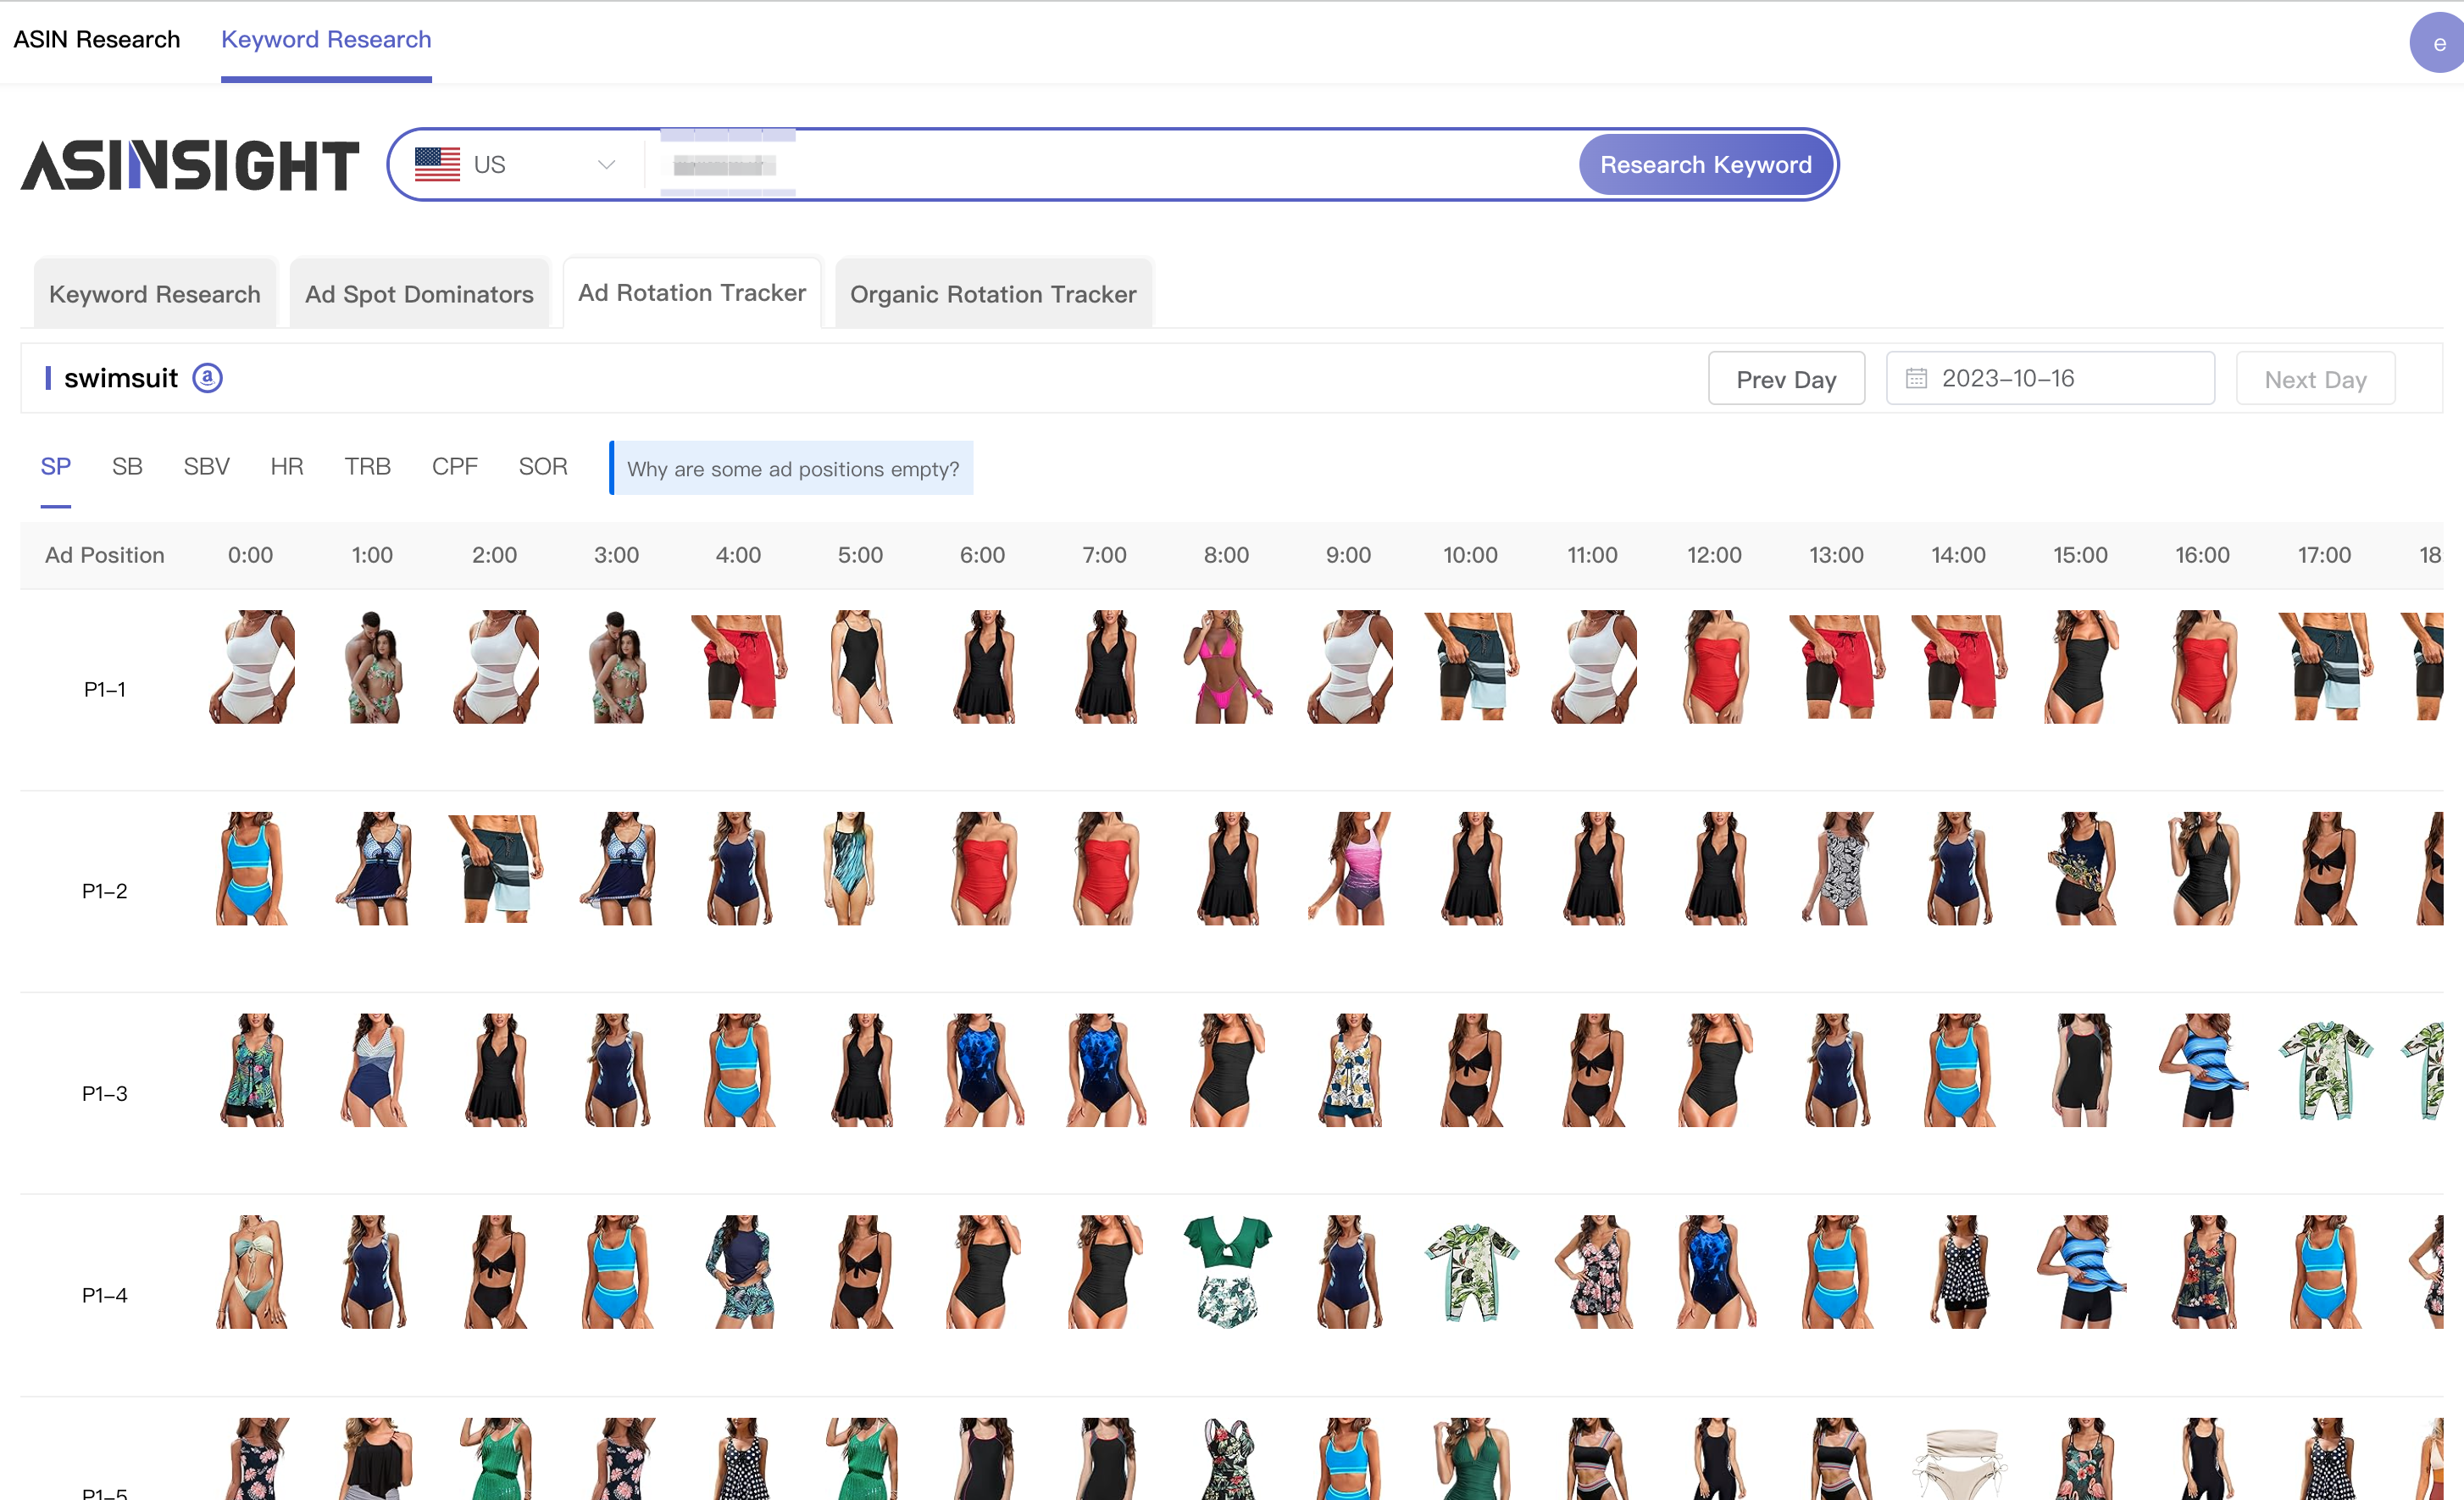Click the Next Day button
2464x1500 pixels.
(x=2315, y=379)
